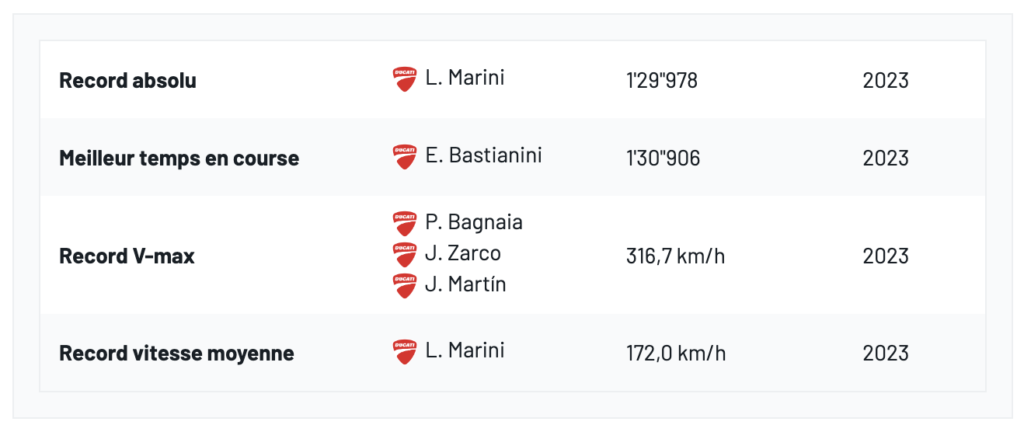Click Ducati logo beside P. Bagnaia
Image resolution: width=1024 pixels, height=432 pixels.
[404, 223]
